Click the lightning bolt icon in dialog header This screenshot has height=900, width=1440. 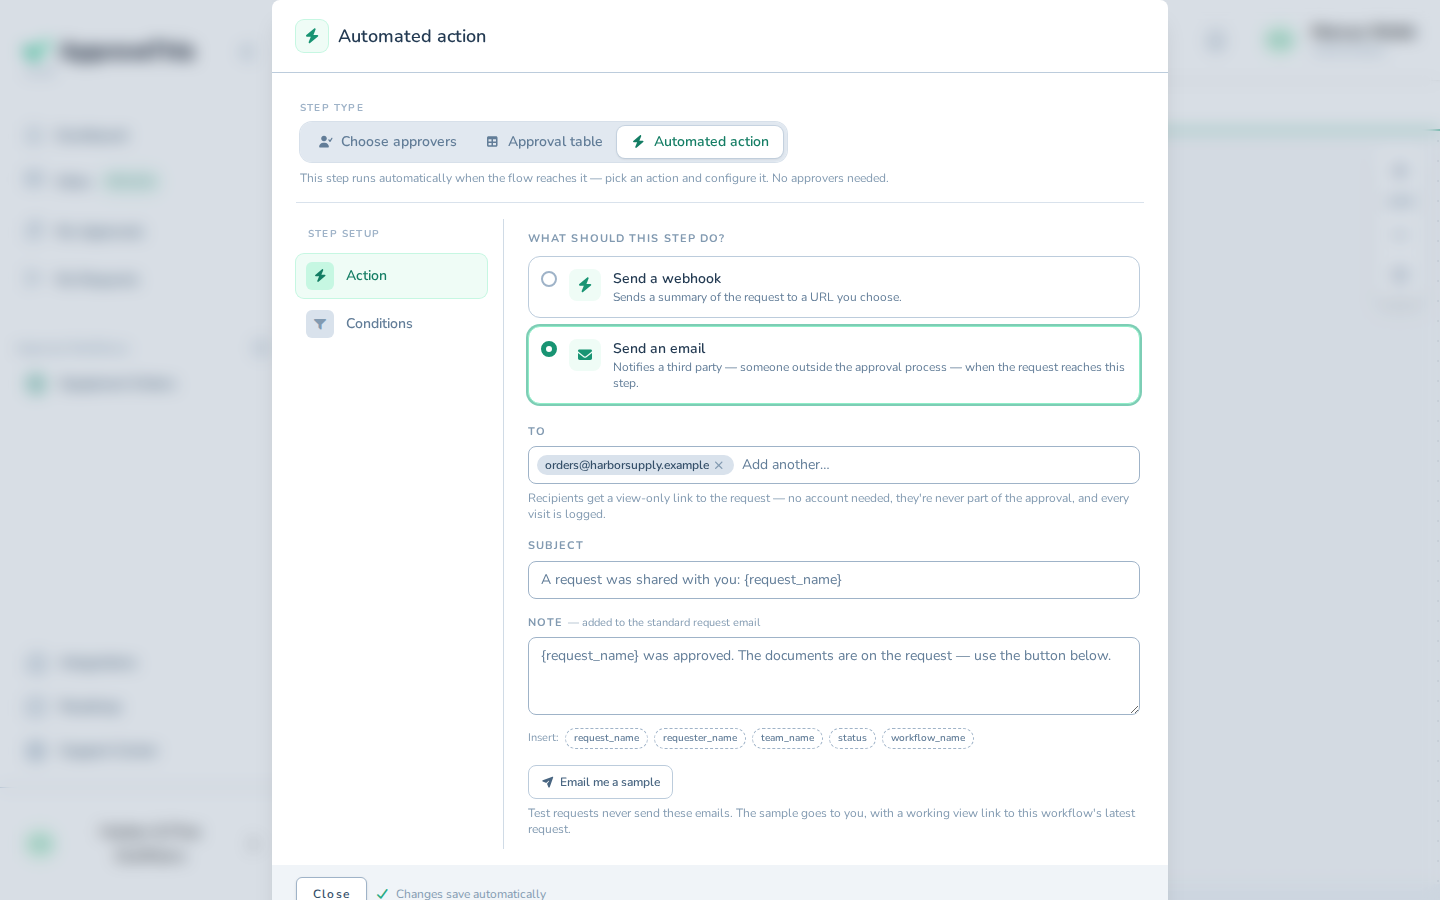click(312, 36)
